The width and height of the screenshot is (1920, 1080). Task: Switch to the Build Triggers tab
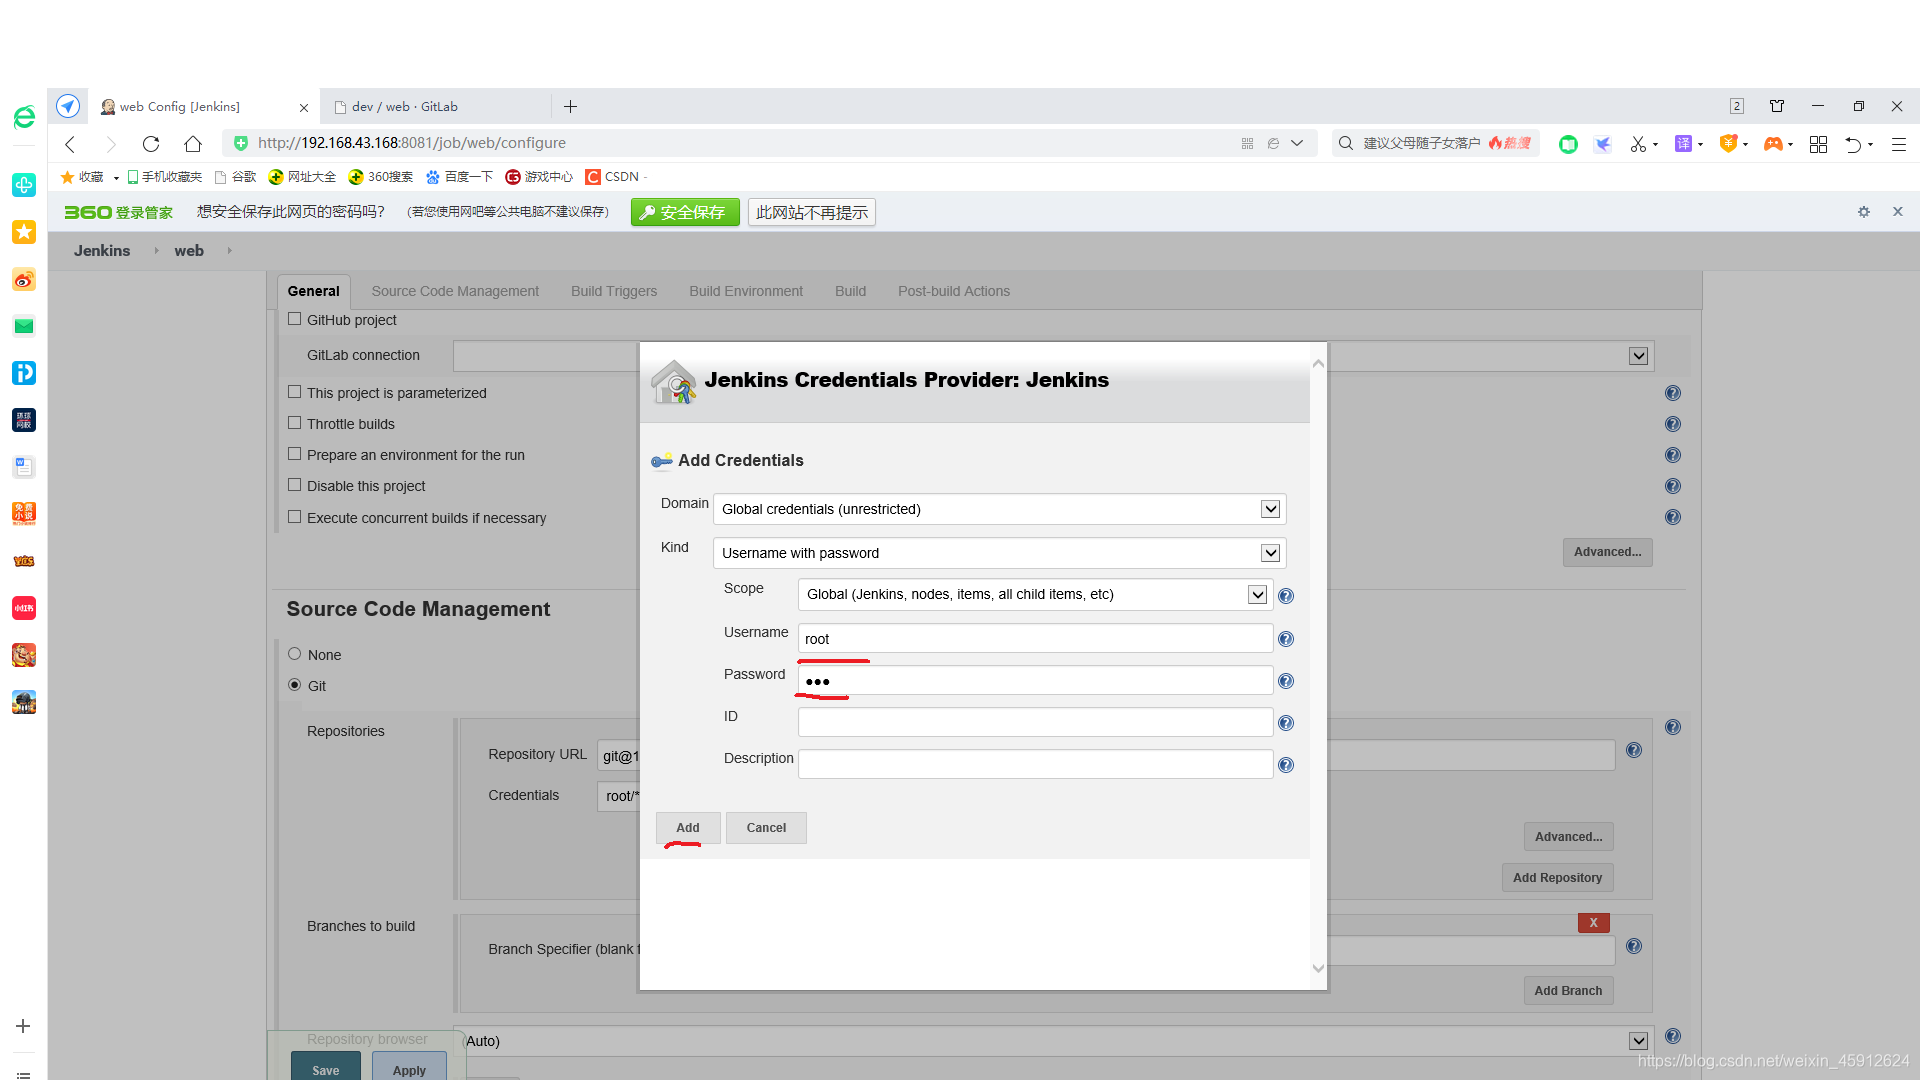(615, 291)
